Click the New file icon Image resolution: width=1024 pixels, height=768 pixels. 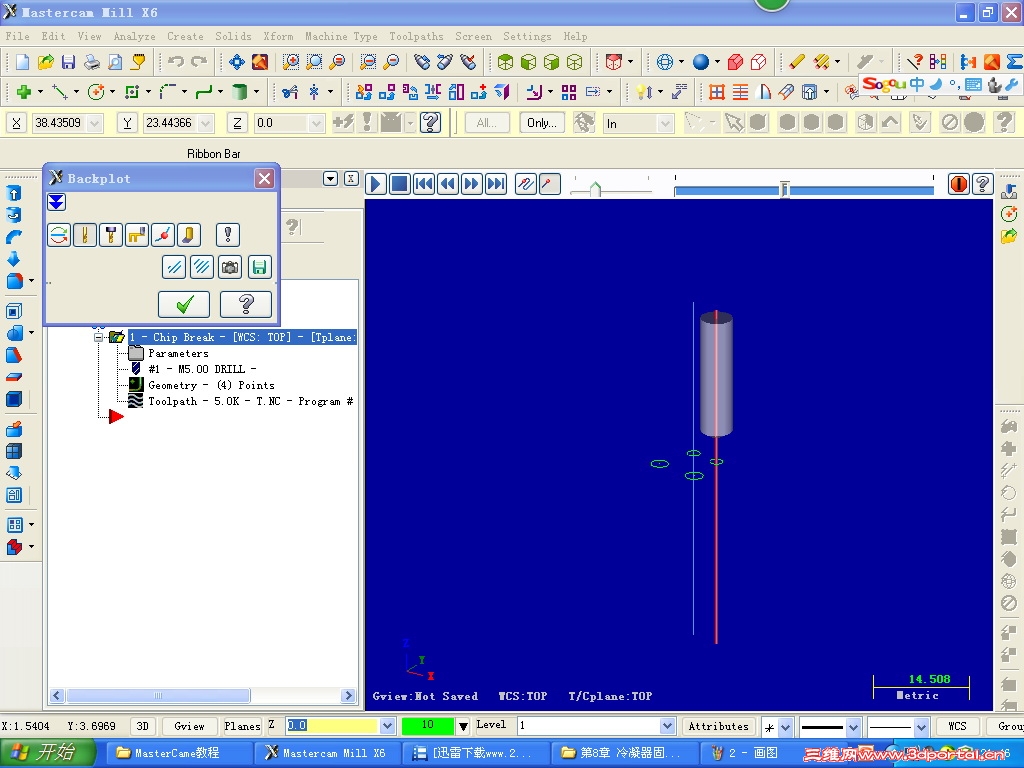tap(22, 62)
